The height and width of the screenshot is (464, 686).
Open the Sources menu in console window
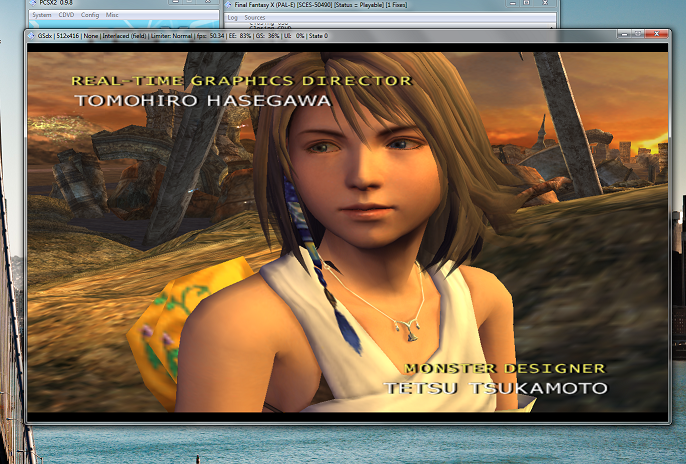[x=255, y=17]
